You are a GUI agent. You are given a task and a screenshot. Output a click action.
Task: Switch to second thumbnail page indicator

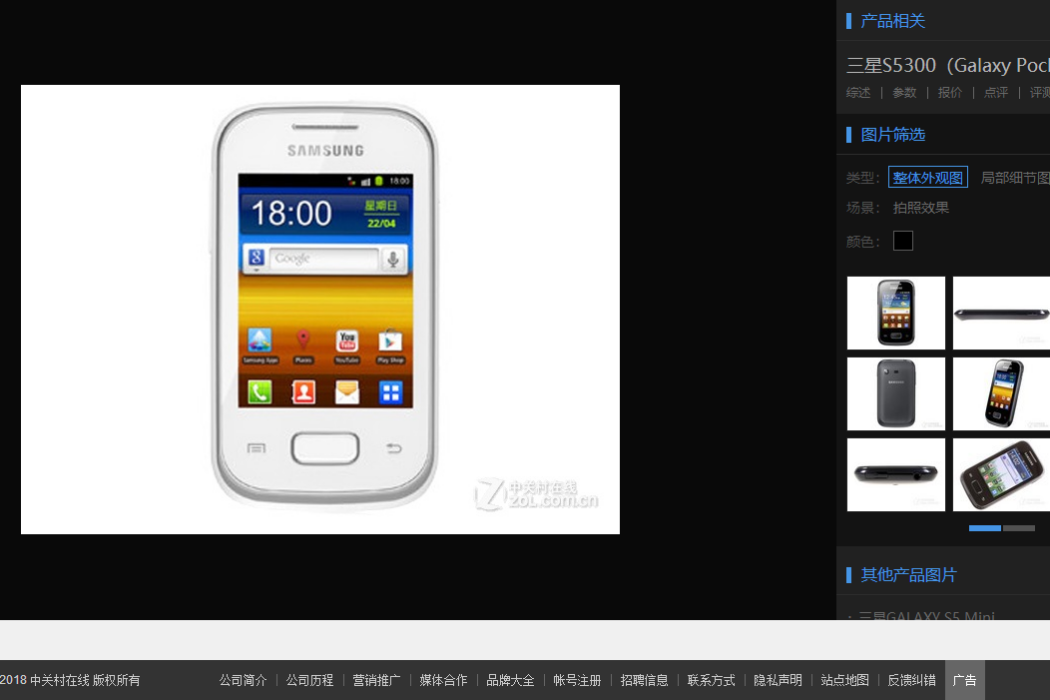(x=1019, y=529)
